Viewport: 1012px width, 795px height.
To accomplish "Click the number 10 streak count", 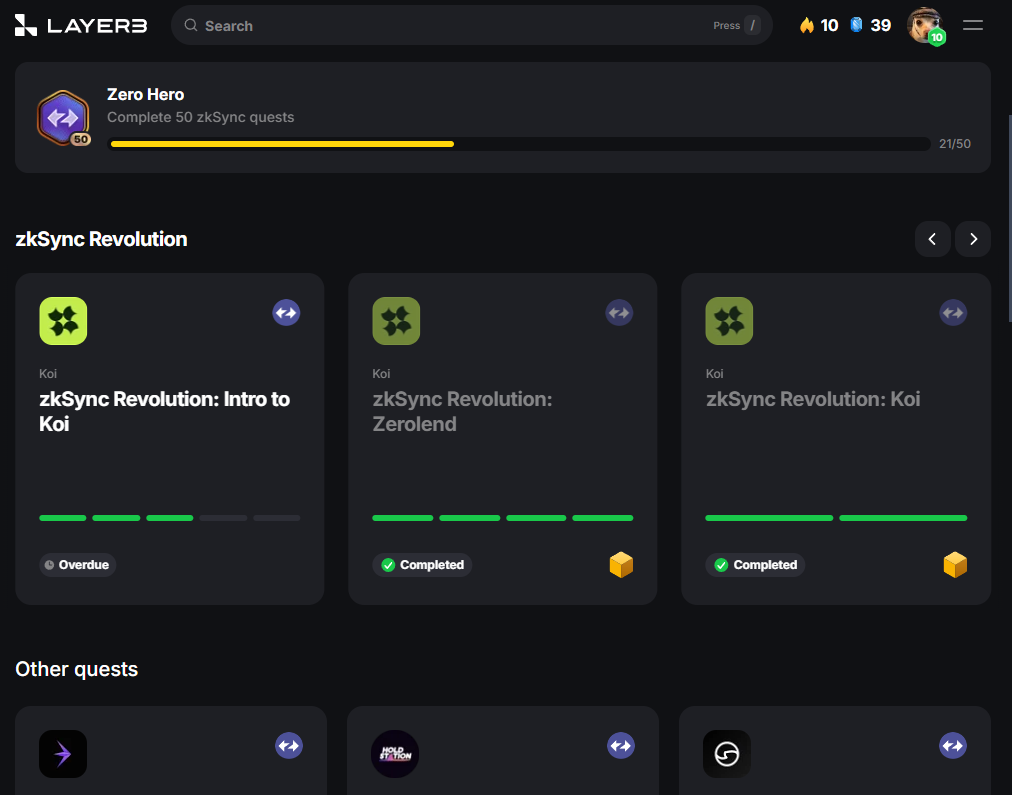I will 829,25.
